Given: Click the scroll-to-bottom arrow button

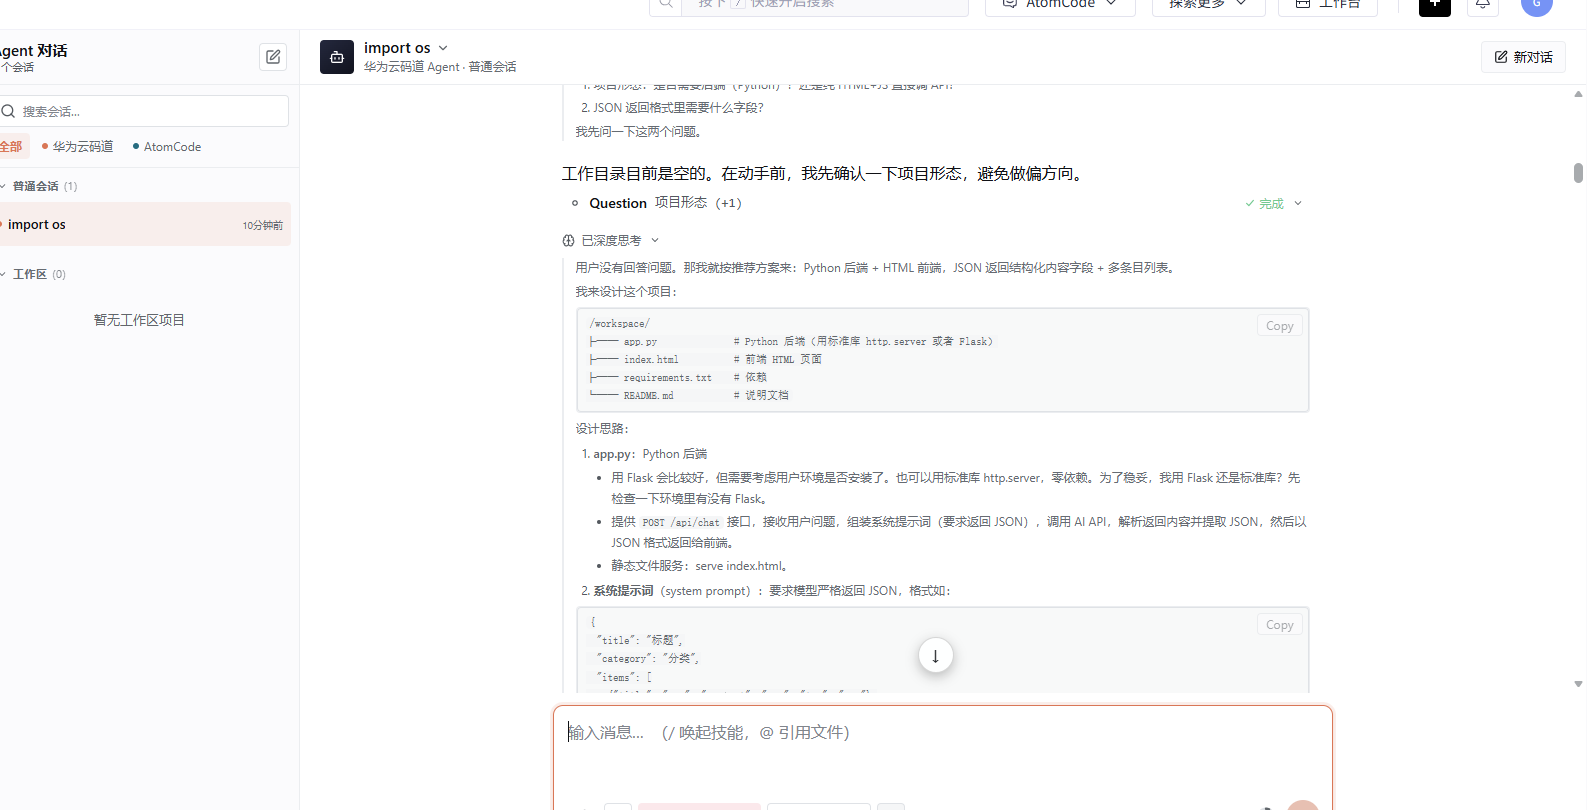Looking at the screenshot, I should (x=936, y=656).
